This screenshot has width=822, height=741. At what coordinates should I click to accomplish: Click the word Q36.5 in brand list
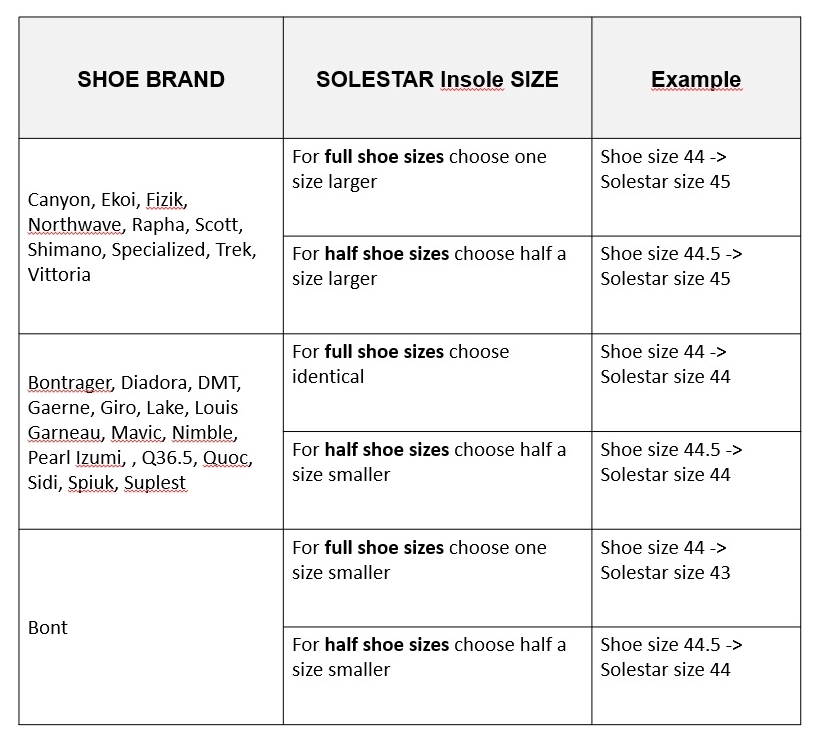click(x=168, y=458)
